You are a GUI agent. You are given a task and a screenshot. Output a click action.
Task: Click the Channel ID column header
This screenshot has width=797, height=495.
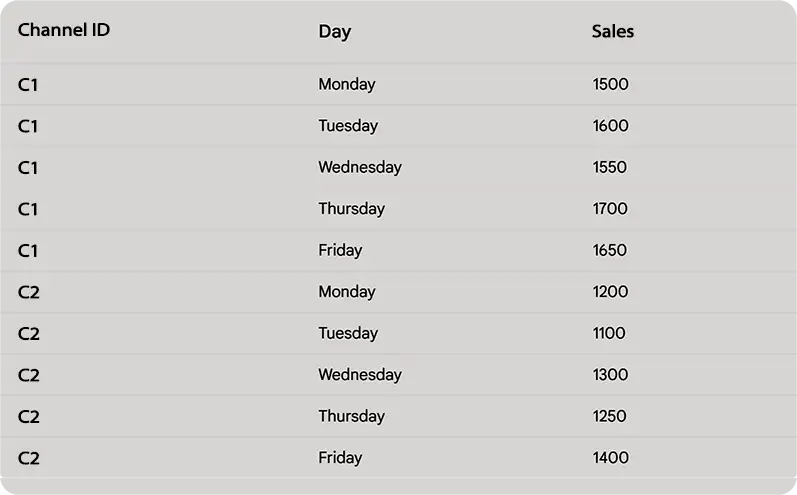[64, 30]
